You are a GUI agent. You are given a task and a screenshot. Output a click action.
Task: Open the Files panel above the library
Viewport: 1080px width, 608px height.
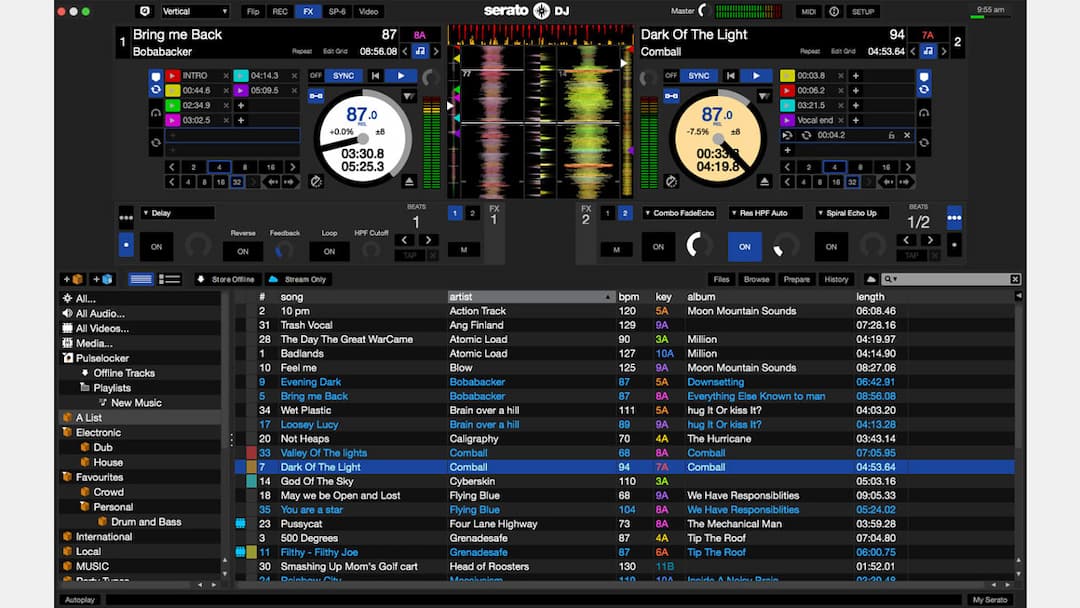pyautogui.click(x=721, y=279)
